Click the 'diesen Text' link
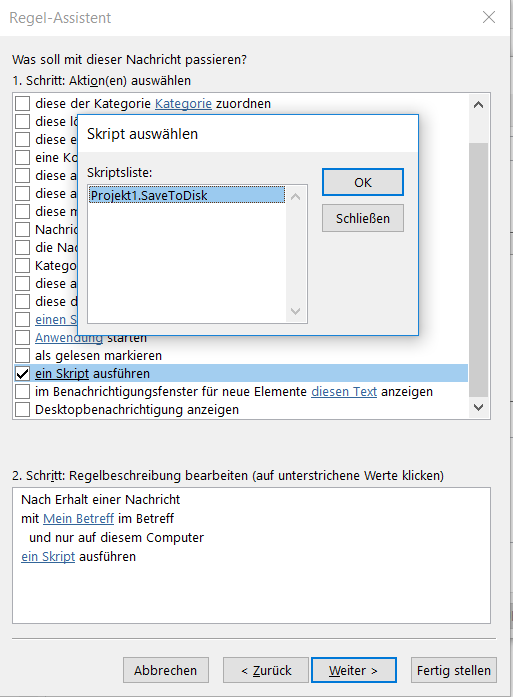 click(x=344, y=392)
